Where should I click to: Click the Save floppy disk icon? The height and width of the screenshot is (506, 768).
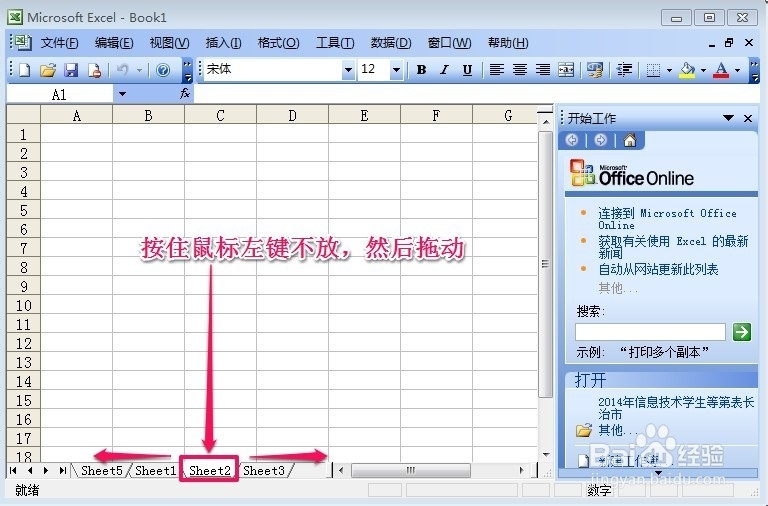[72, 70]
